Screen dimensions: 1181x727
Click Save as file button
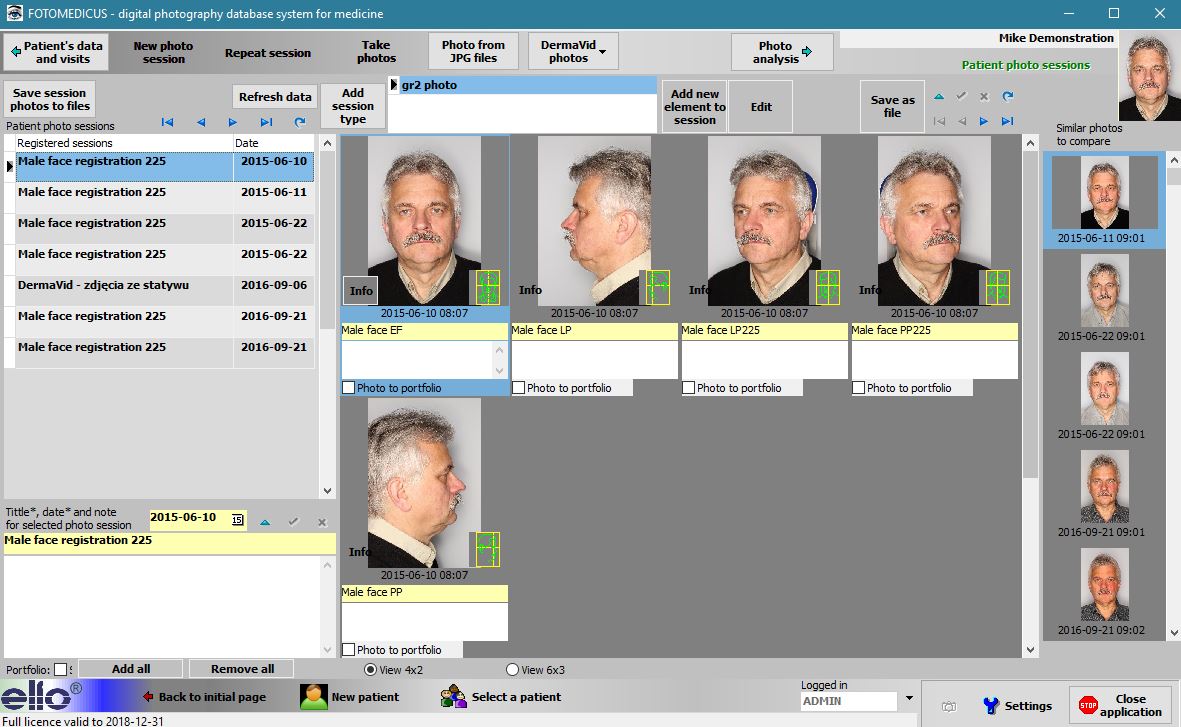click(x=893, y=106)
